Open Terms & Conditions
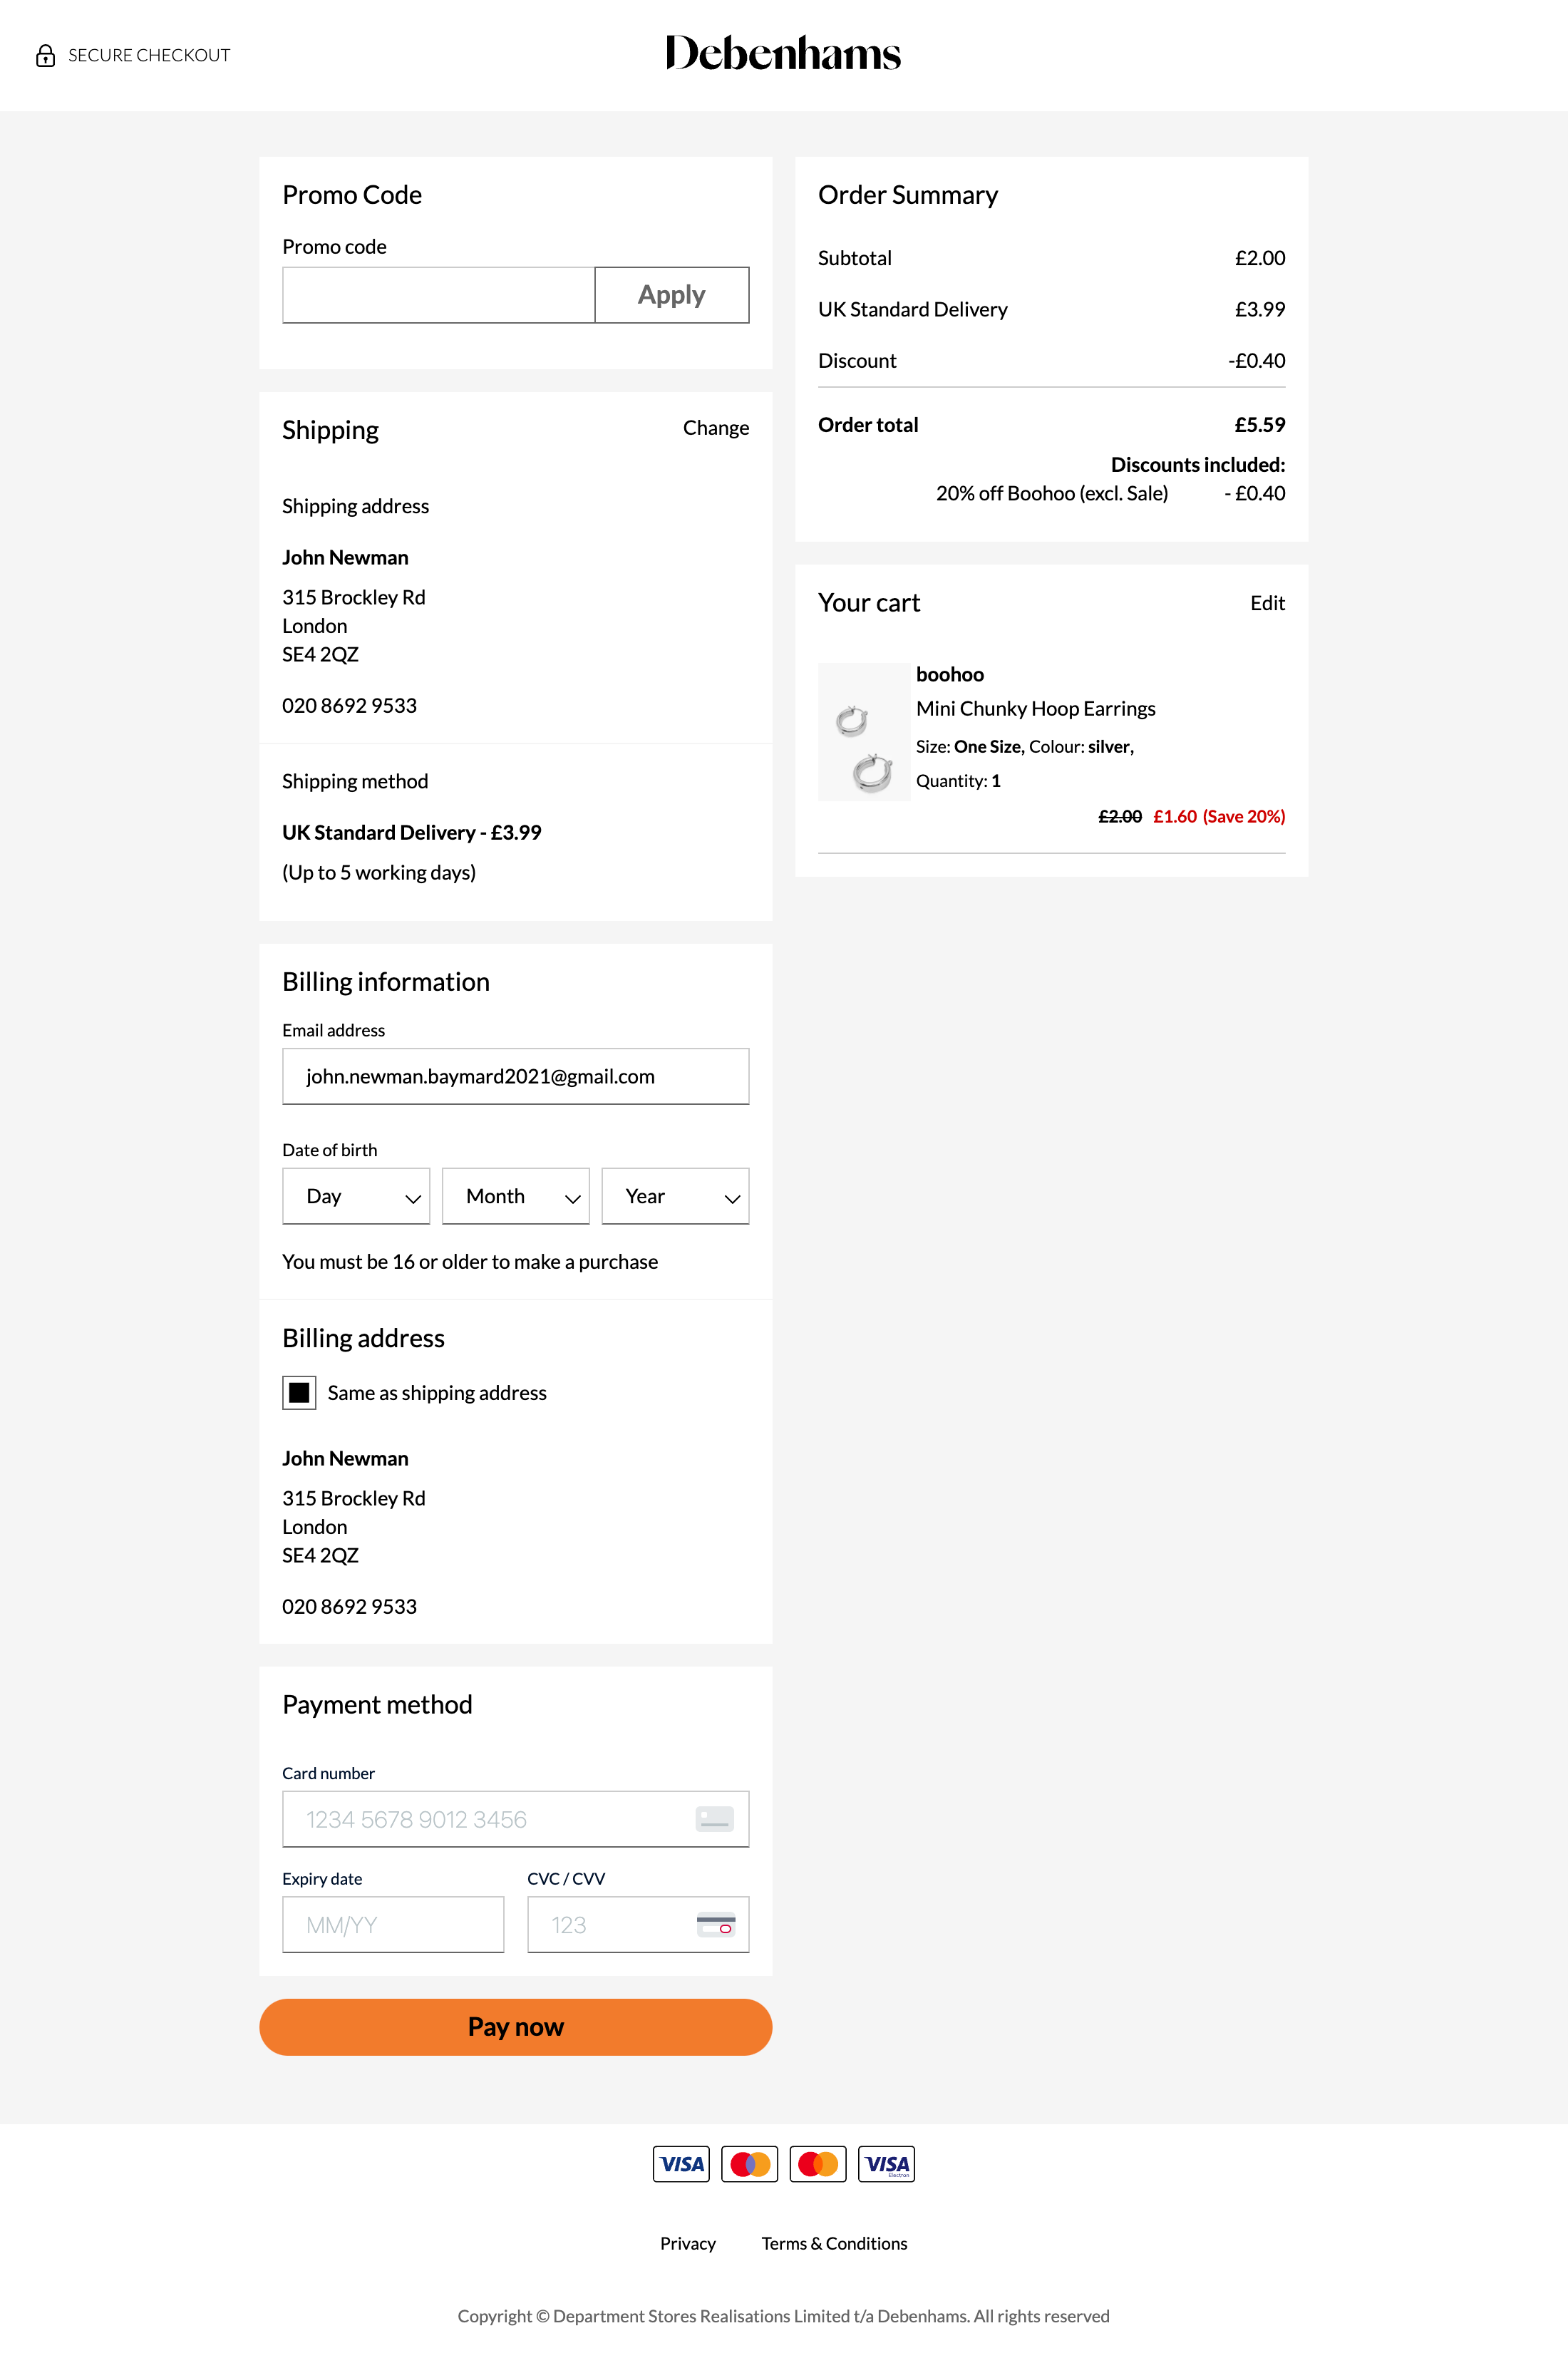This screenshot has width=1568, height=2358. 834,2243
